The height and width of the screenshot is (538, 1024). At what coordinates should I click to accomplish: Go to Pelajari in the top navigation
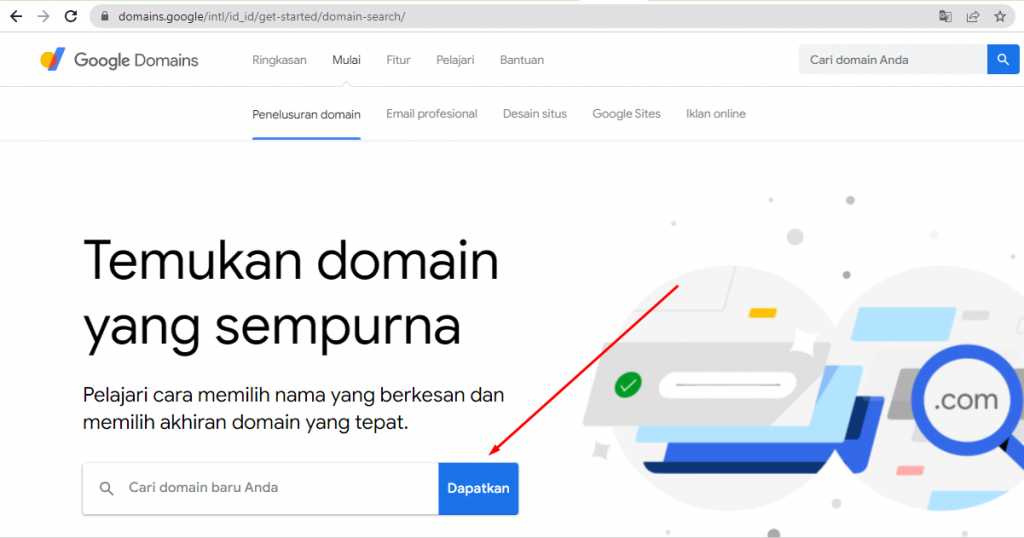(455, 60)
